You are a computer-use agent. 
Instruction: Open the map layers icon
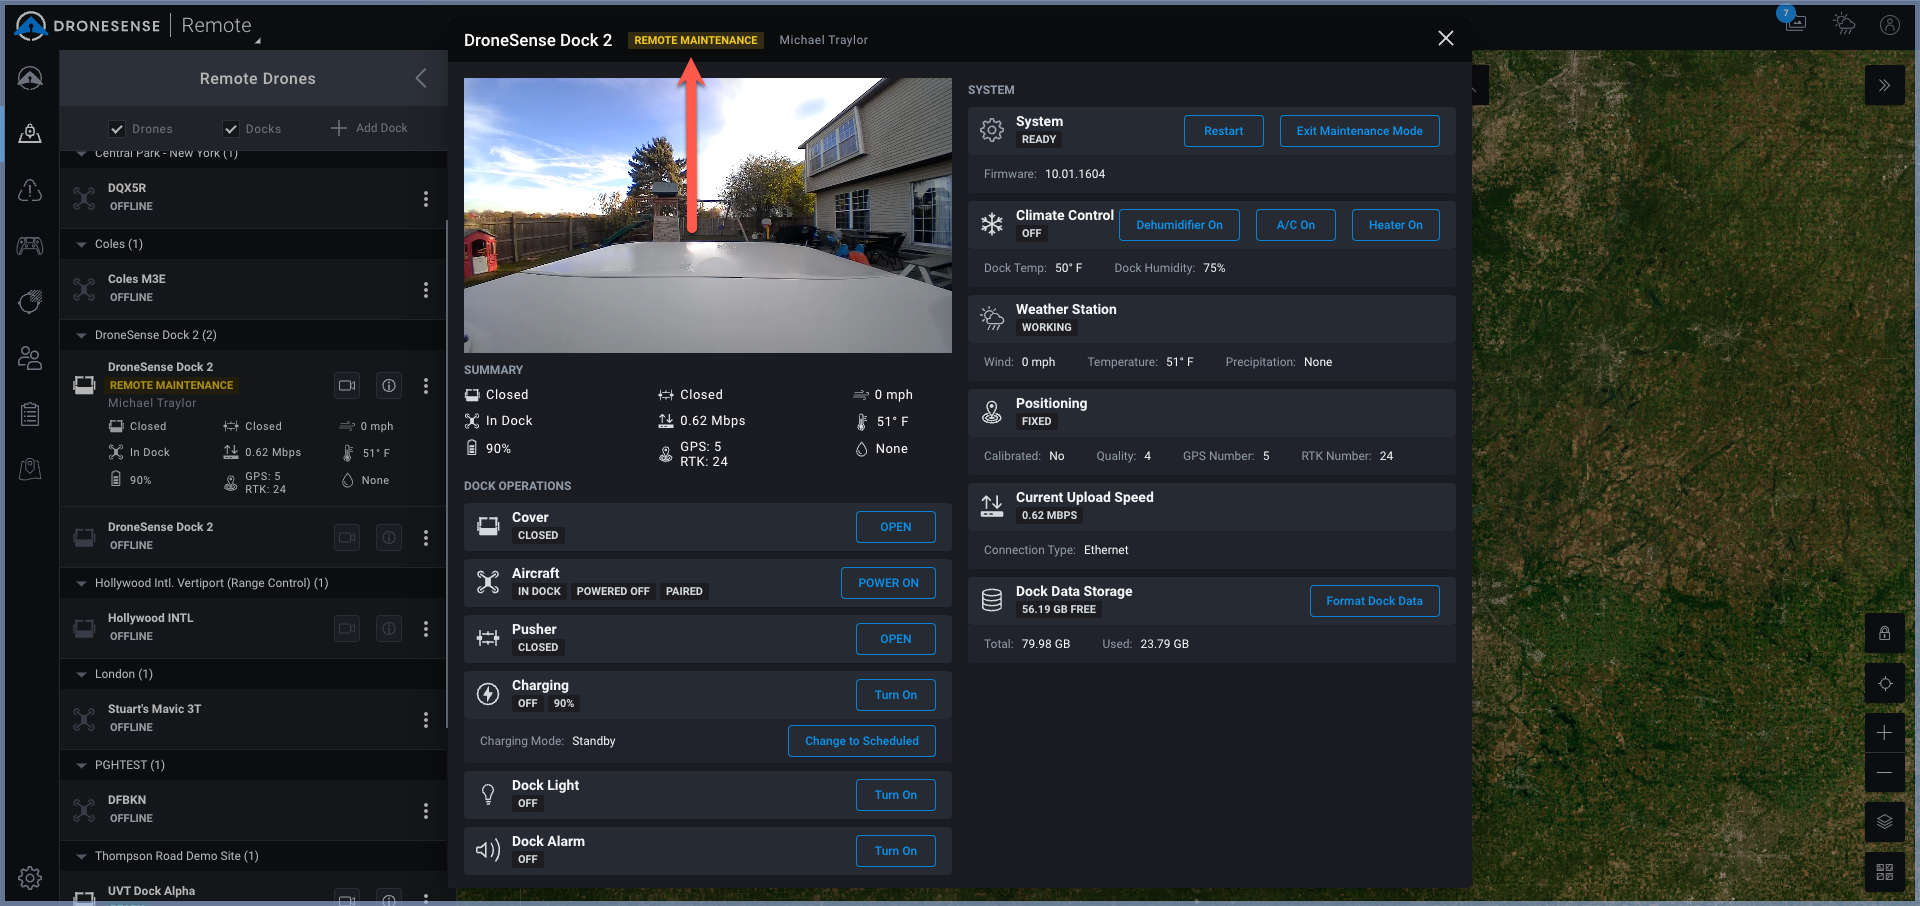point(1885,822)
